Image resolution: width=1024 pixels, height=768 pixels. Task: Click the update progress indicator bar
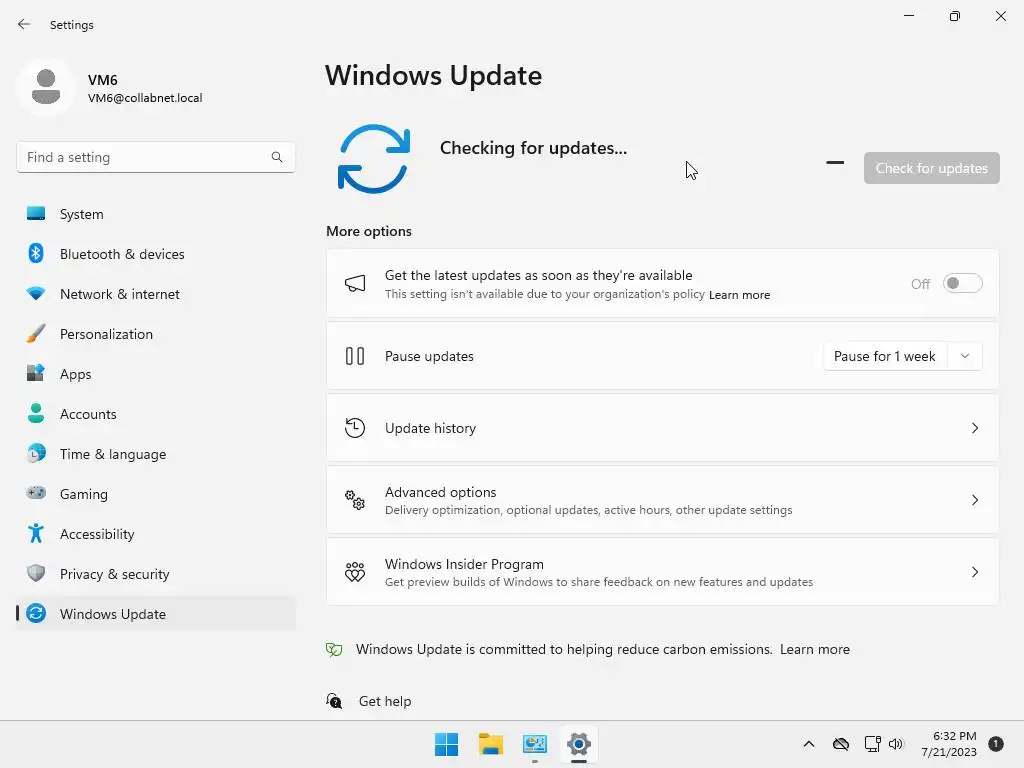835,162
